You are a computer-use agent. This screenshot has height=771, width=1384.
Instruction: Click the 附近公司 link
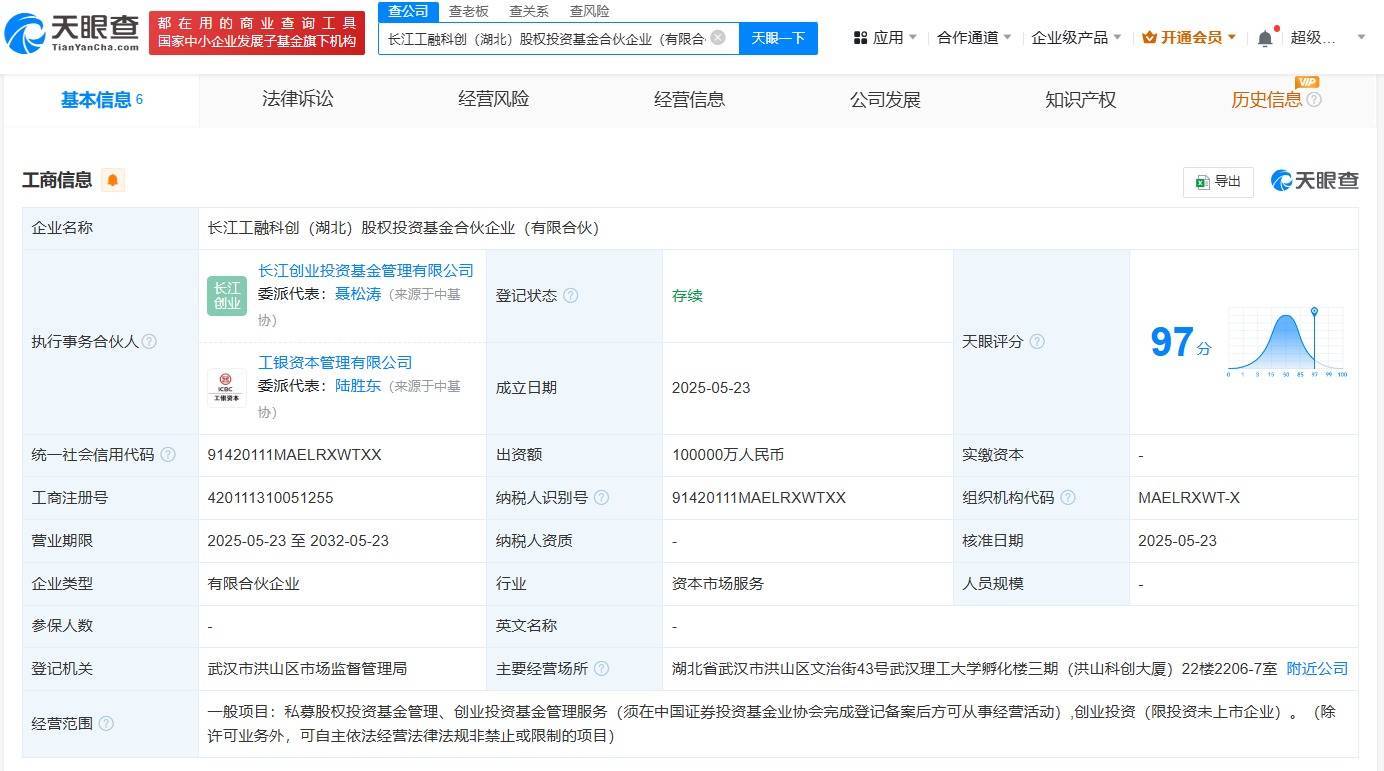click(1317, 669)
